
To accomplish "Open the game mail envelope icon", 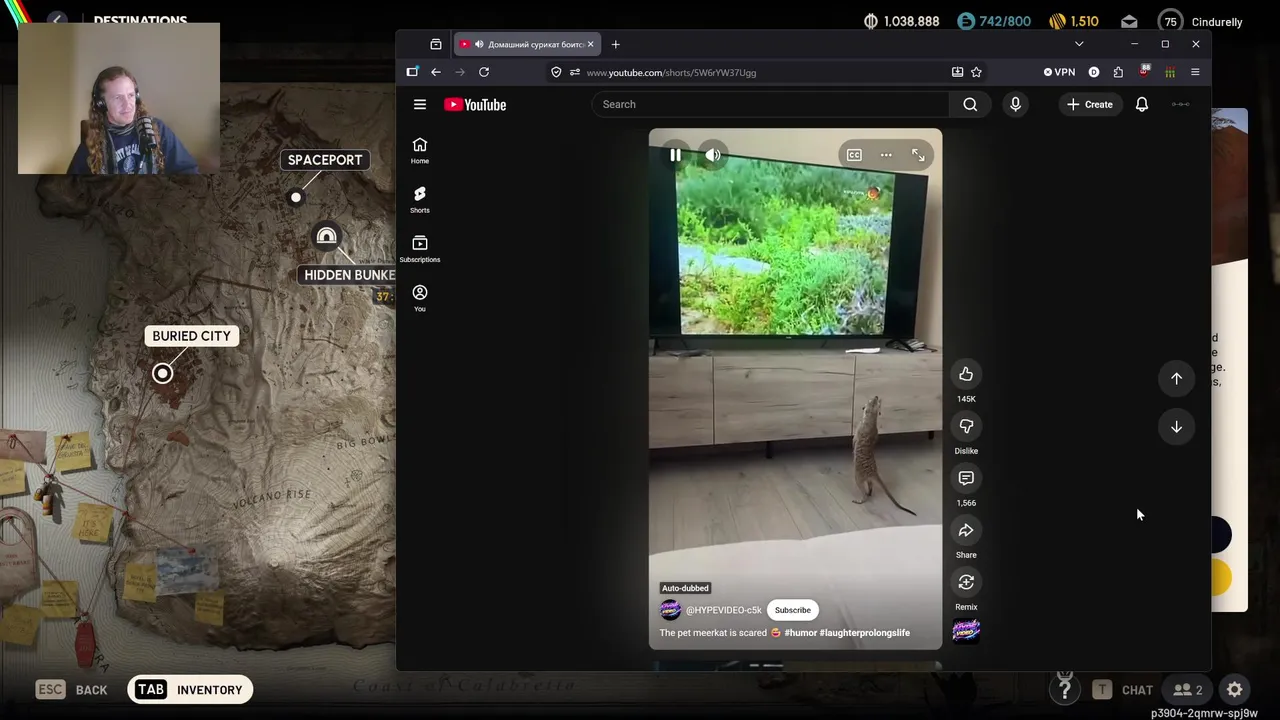I will pos(1129,22).
